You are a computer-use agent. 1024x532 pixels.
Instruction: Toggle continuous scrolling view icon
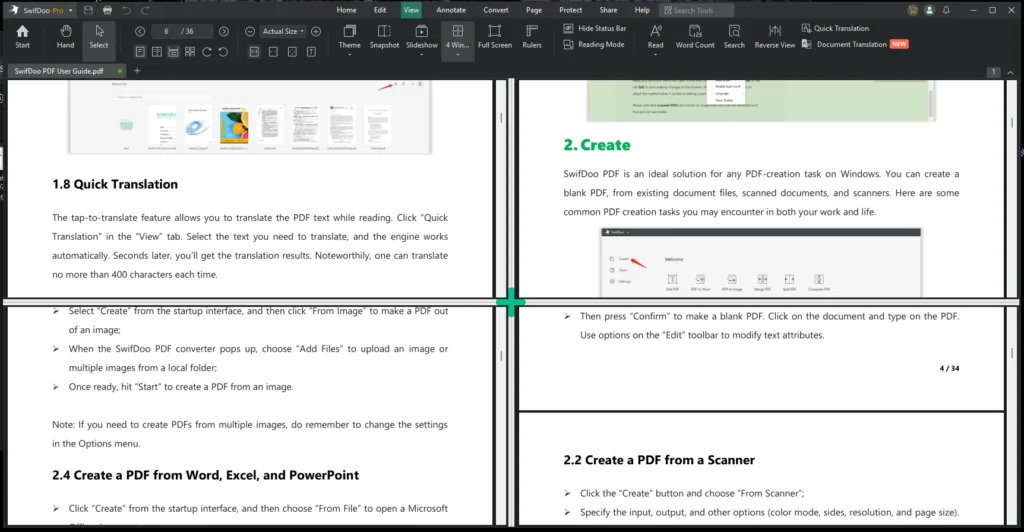[173, 52]
